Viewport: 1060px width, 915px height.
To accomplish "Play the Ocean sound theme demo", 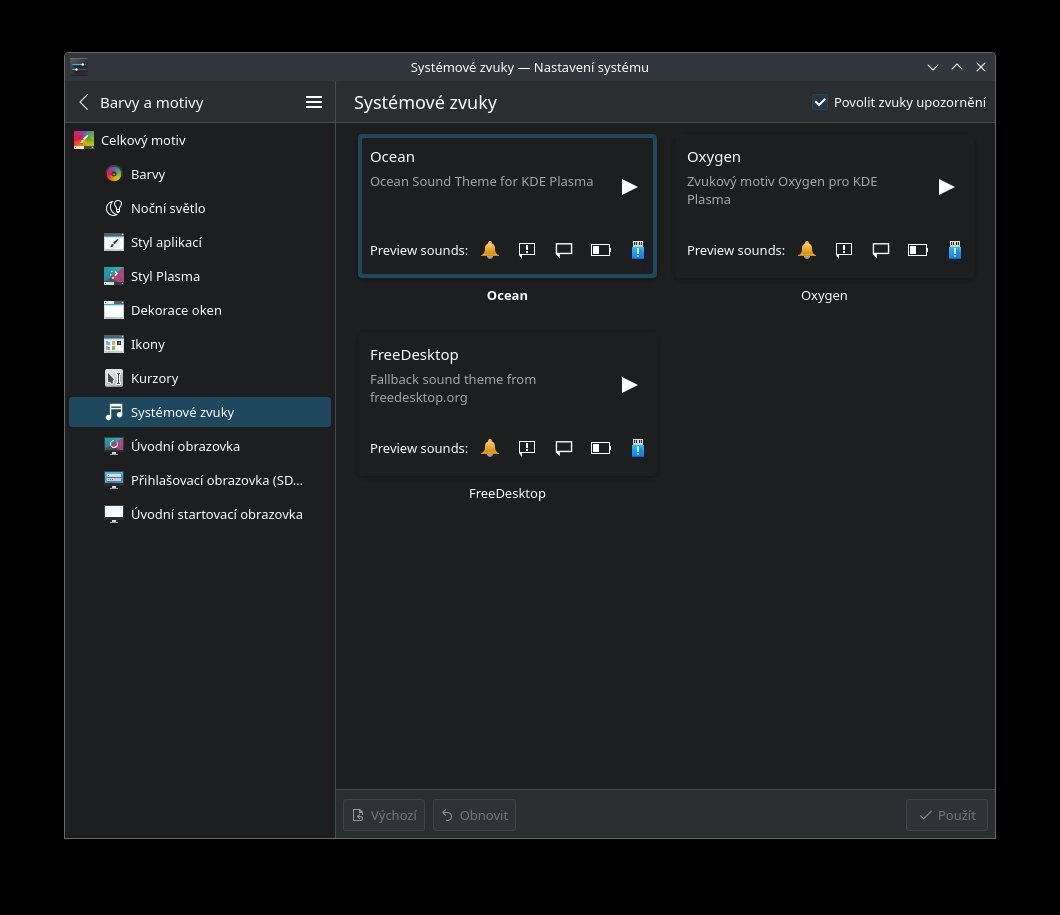I will tap(629, 187).
